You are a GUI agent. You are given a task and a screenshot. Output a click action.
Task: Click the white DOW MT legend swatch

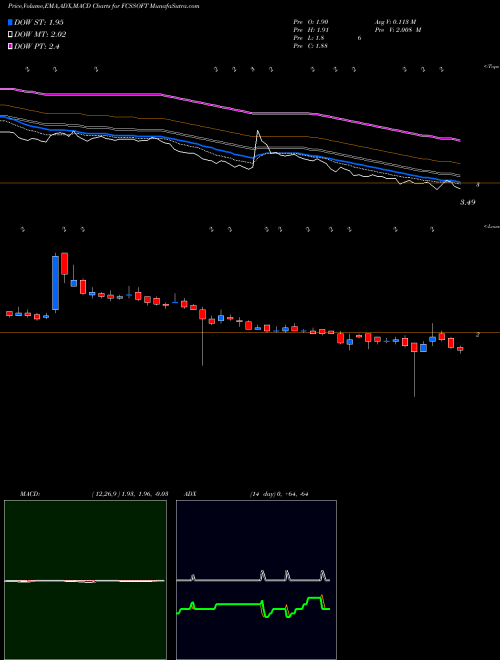(10, 34)
